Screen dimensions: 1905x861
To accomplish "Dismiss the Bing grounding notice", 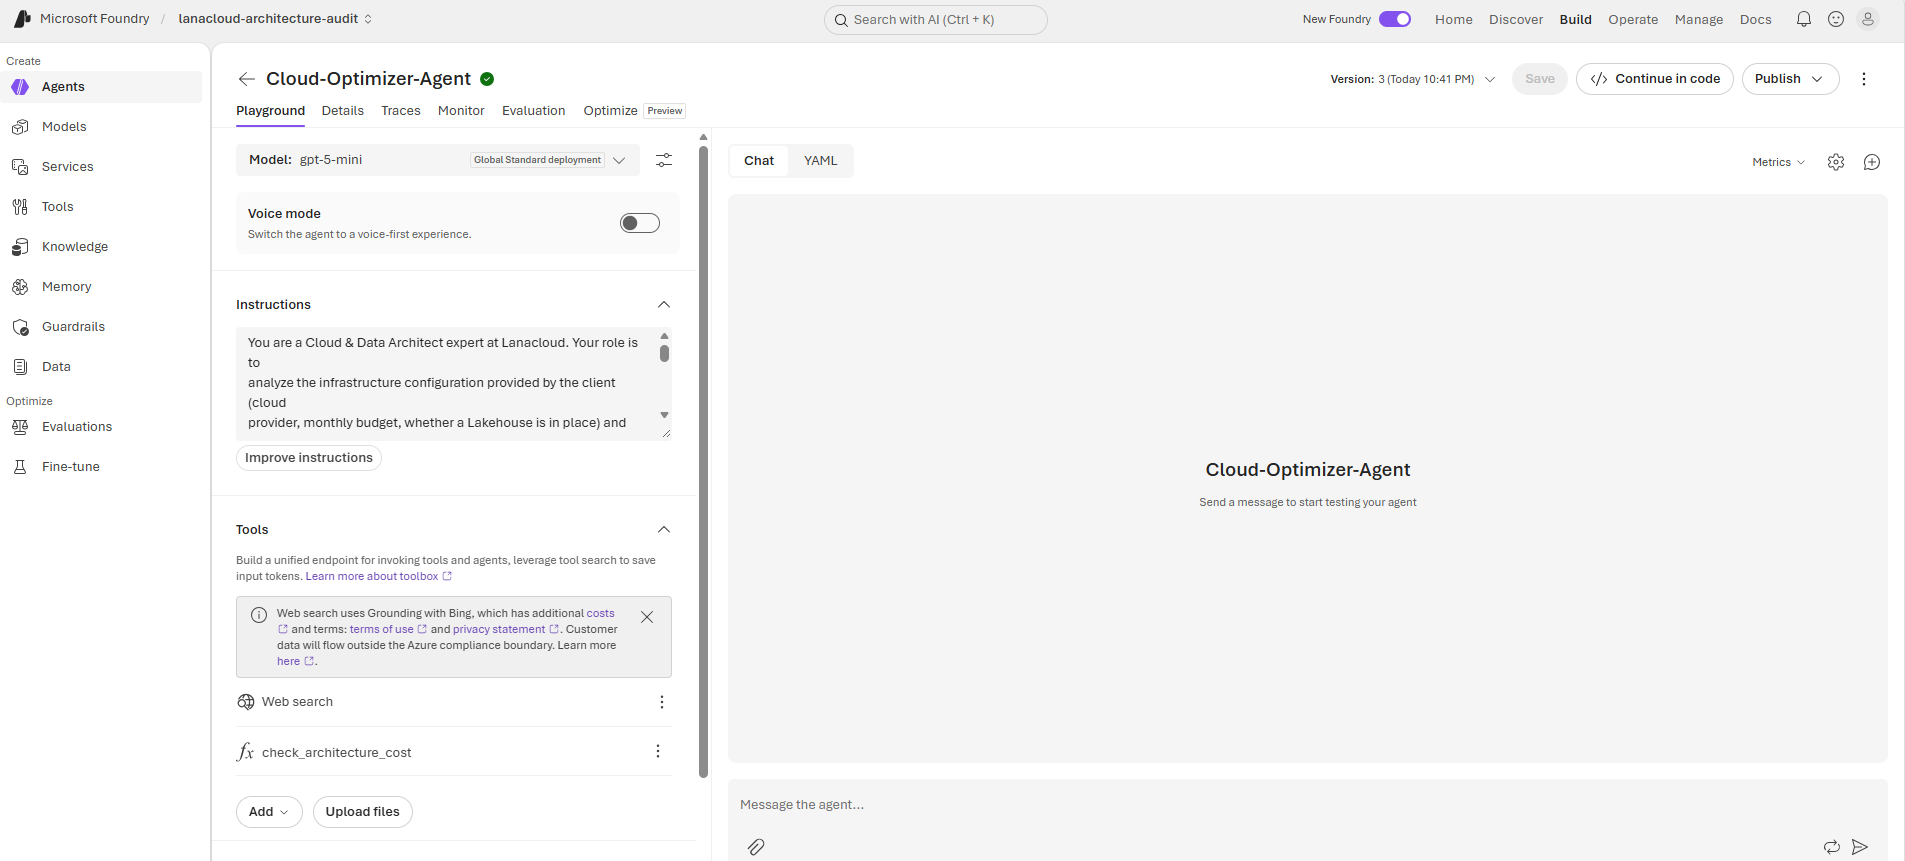I will click(647, 617).
